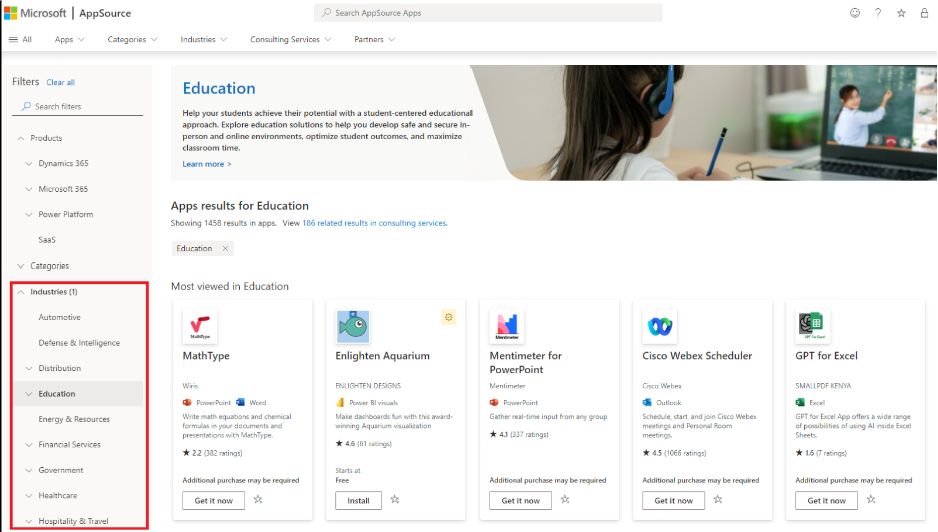Viewport: 938px width, 532px height.
Task: Open the Categories navigation dropdown
Action: coord(132,39)
